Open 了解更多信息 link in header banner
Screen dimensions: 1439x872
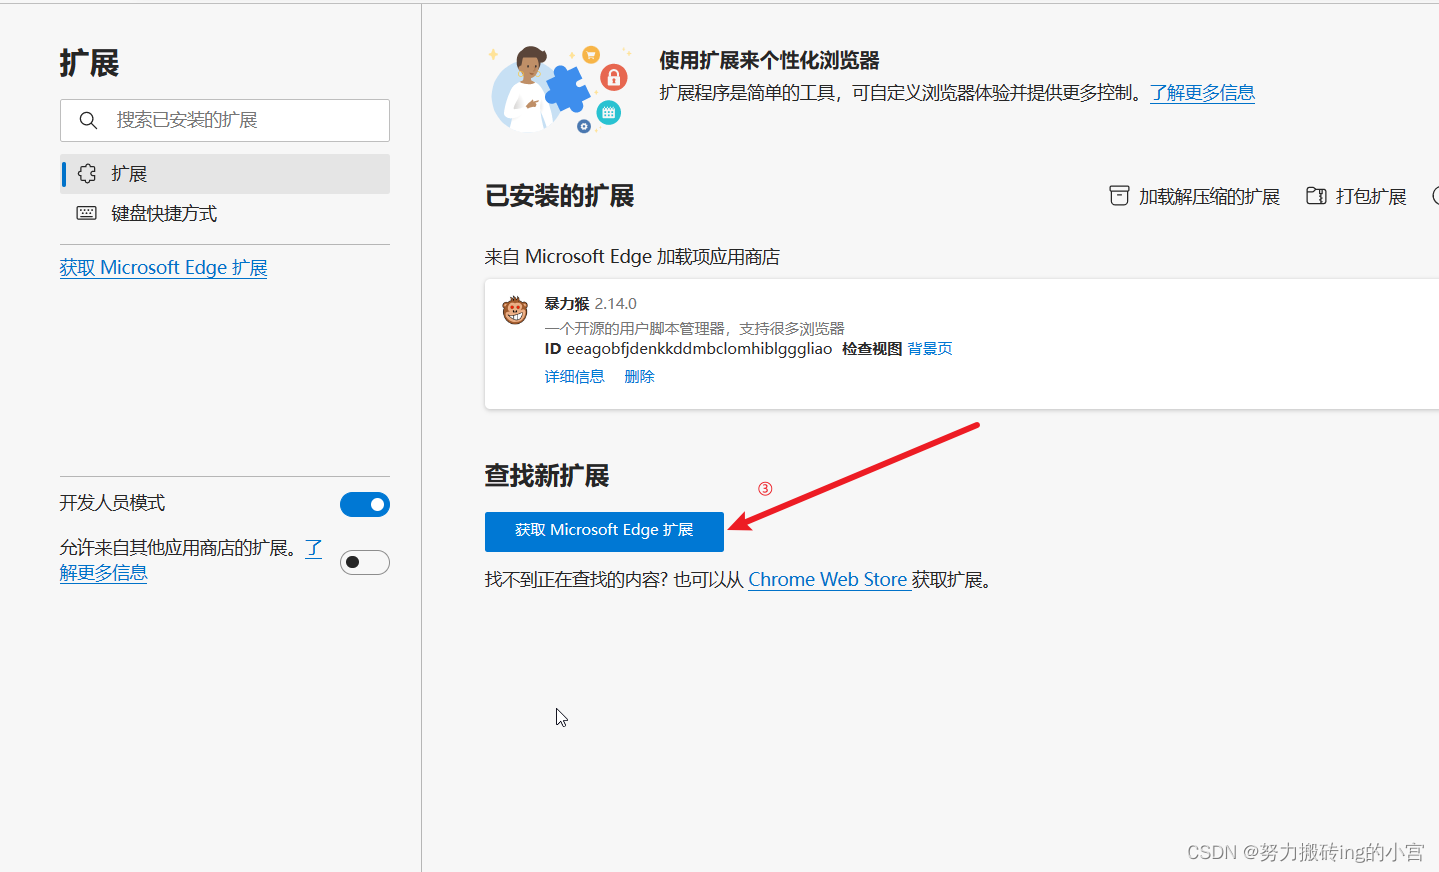[x=1202, y=93]
